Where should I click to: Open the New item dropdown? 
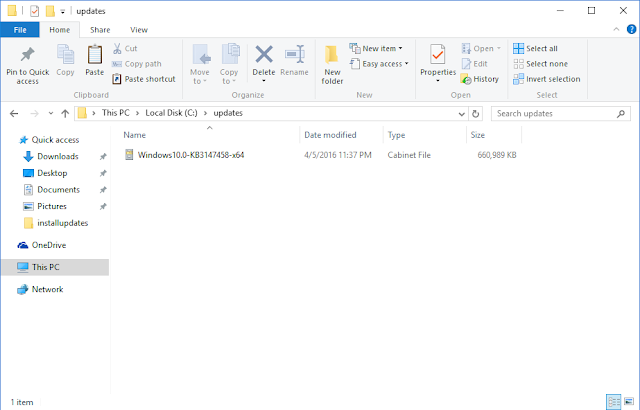(x=376, y=49)
